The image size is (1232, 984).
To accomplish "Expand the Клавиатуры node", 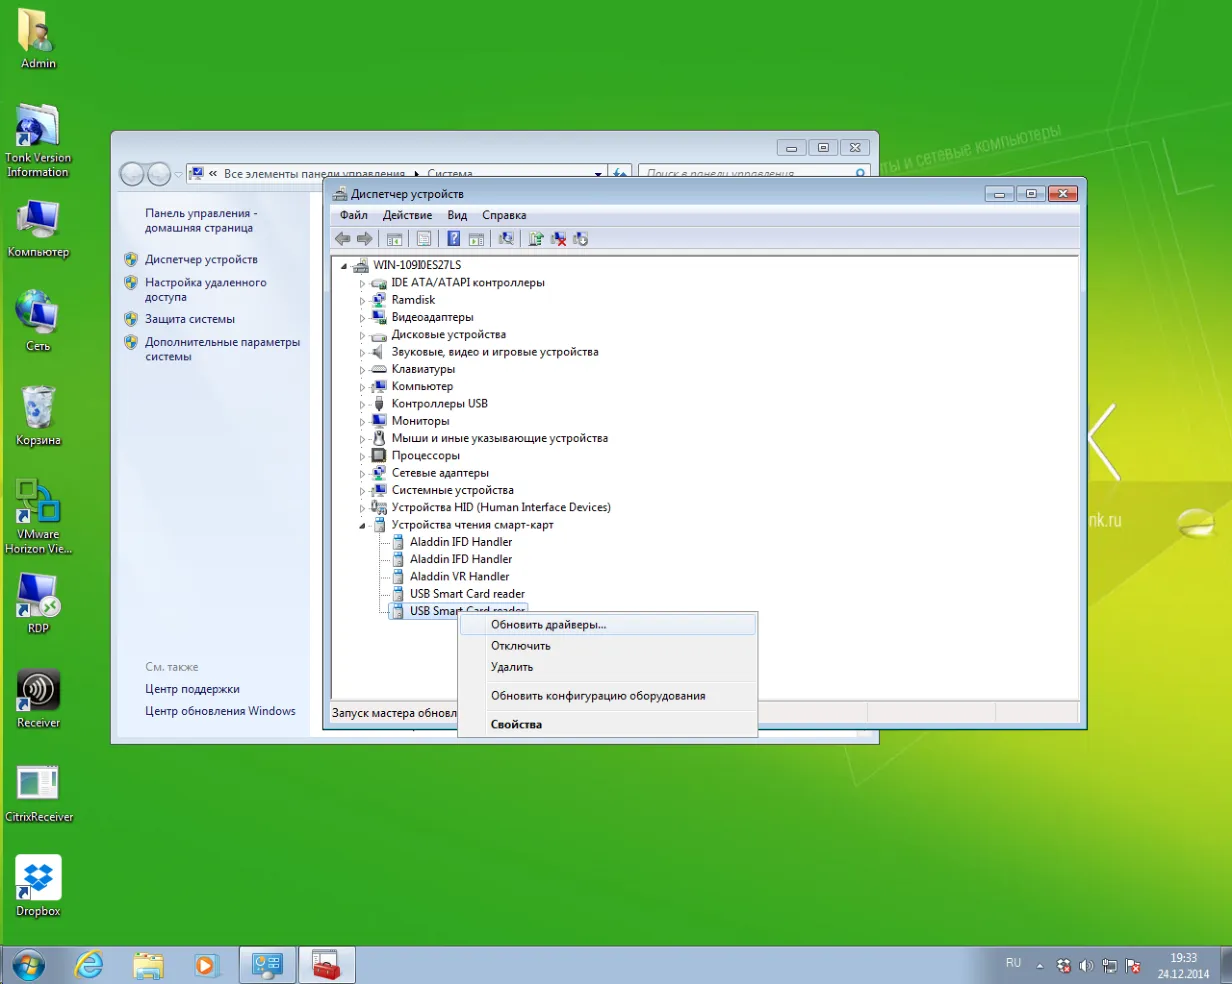I will pyautogui.click(x=364, y=370).
